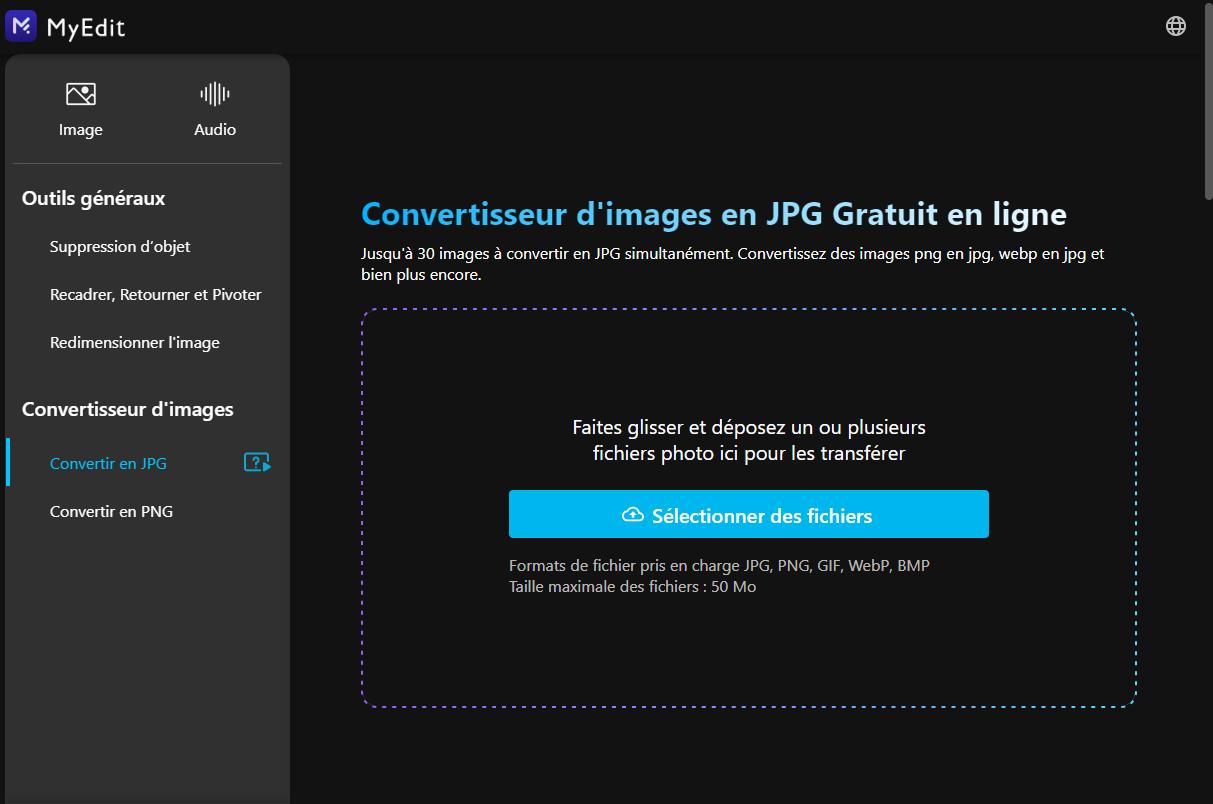This screenshot has height=804, width=1213.
Task: Open the language globe menu
Action: click(x=1176, y=26)
